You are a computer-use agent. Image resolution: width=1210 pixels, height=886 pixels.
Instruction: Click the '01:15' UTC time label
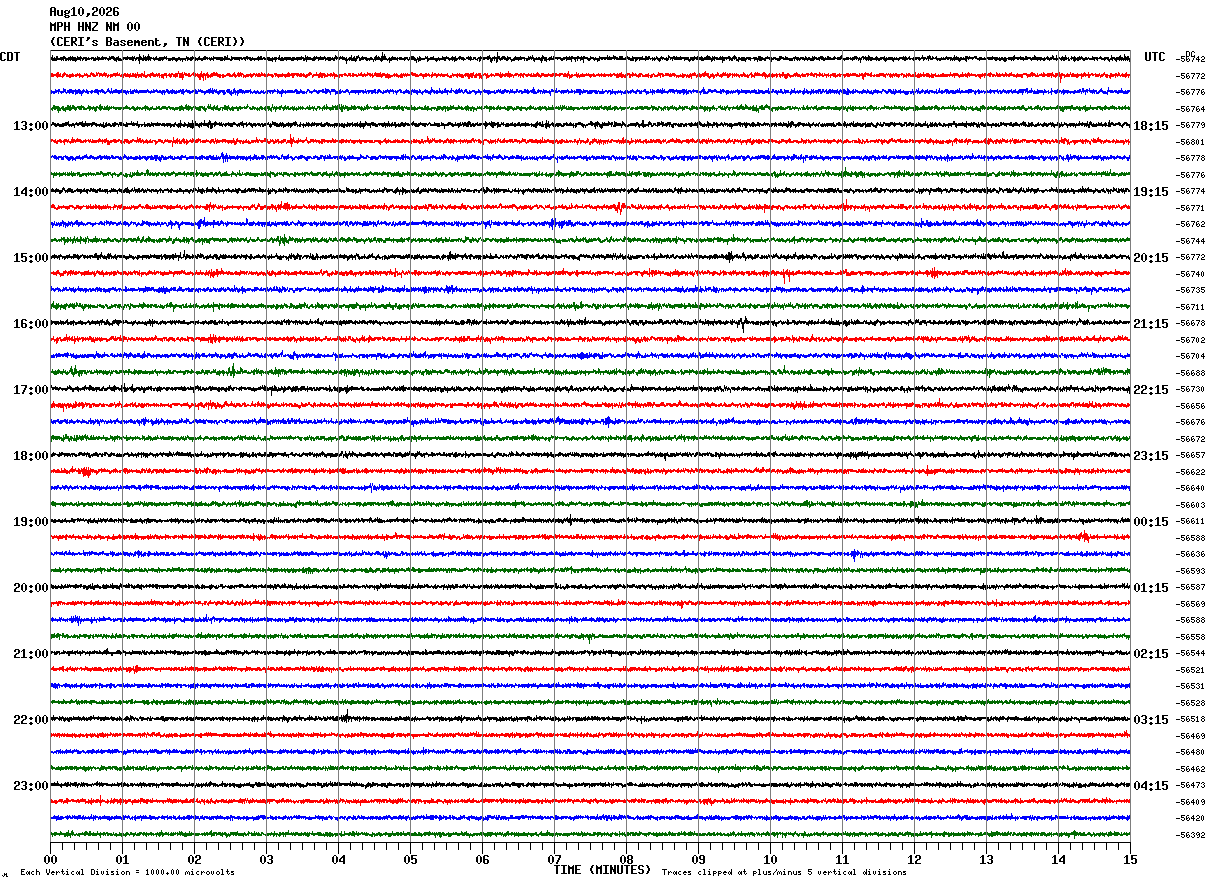point(1151,588)
